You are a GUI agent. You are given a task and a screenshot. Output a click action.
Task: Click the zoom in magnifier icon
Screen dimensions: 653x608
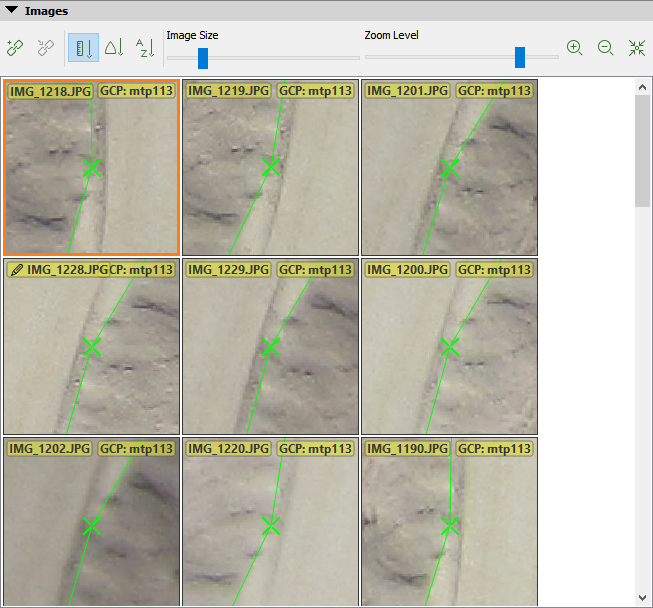[x=574, y=47]
